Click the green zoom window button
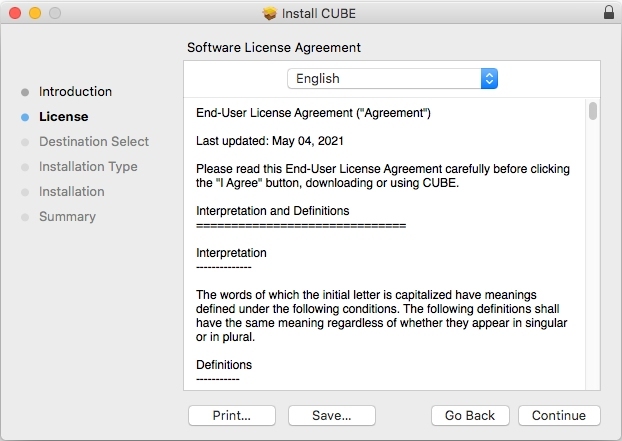 [54, 13]
